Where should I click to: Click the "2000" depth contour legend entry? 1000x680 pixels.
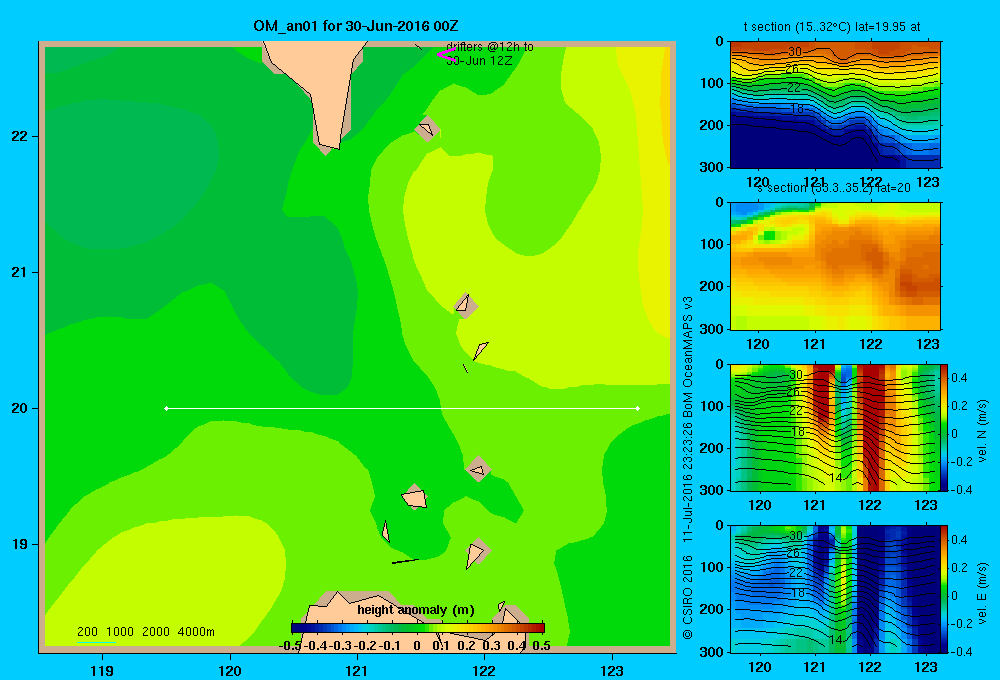click(x=156, y=632)
